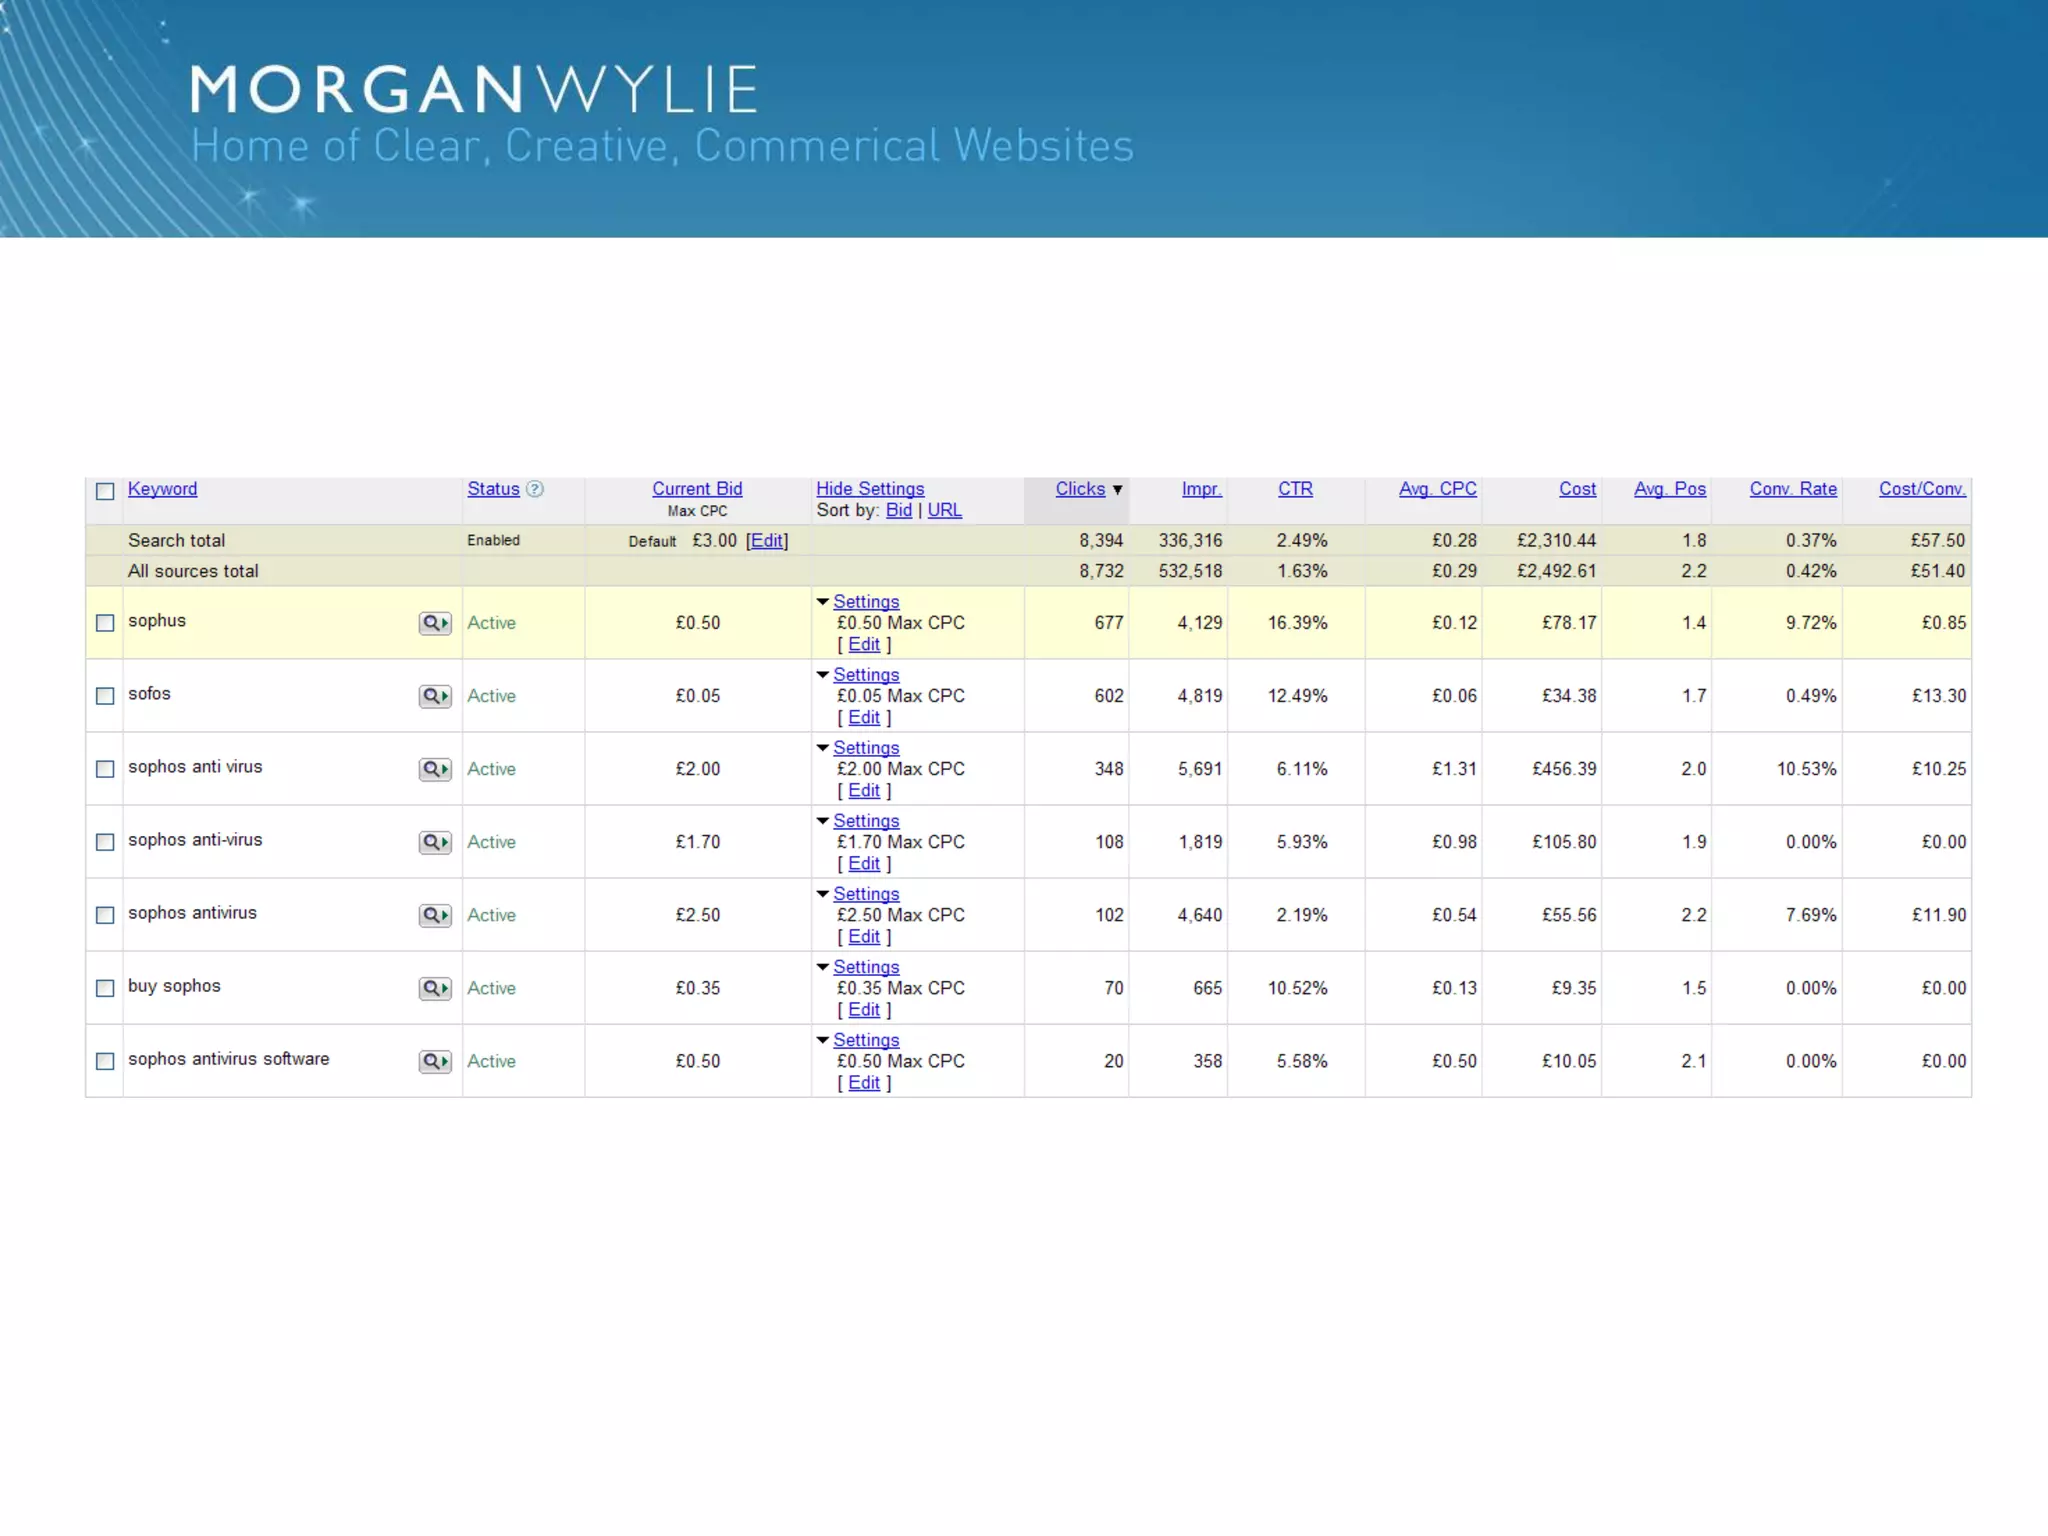Click Hide Settings link in header
Screen dimensions: 2048x1536
point(869,489)
